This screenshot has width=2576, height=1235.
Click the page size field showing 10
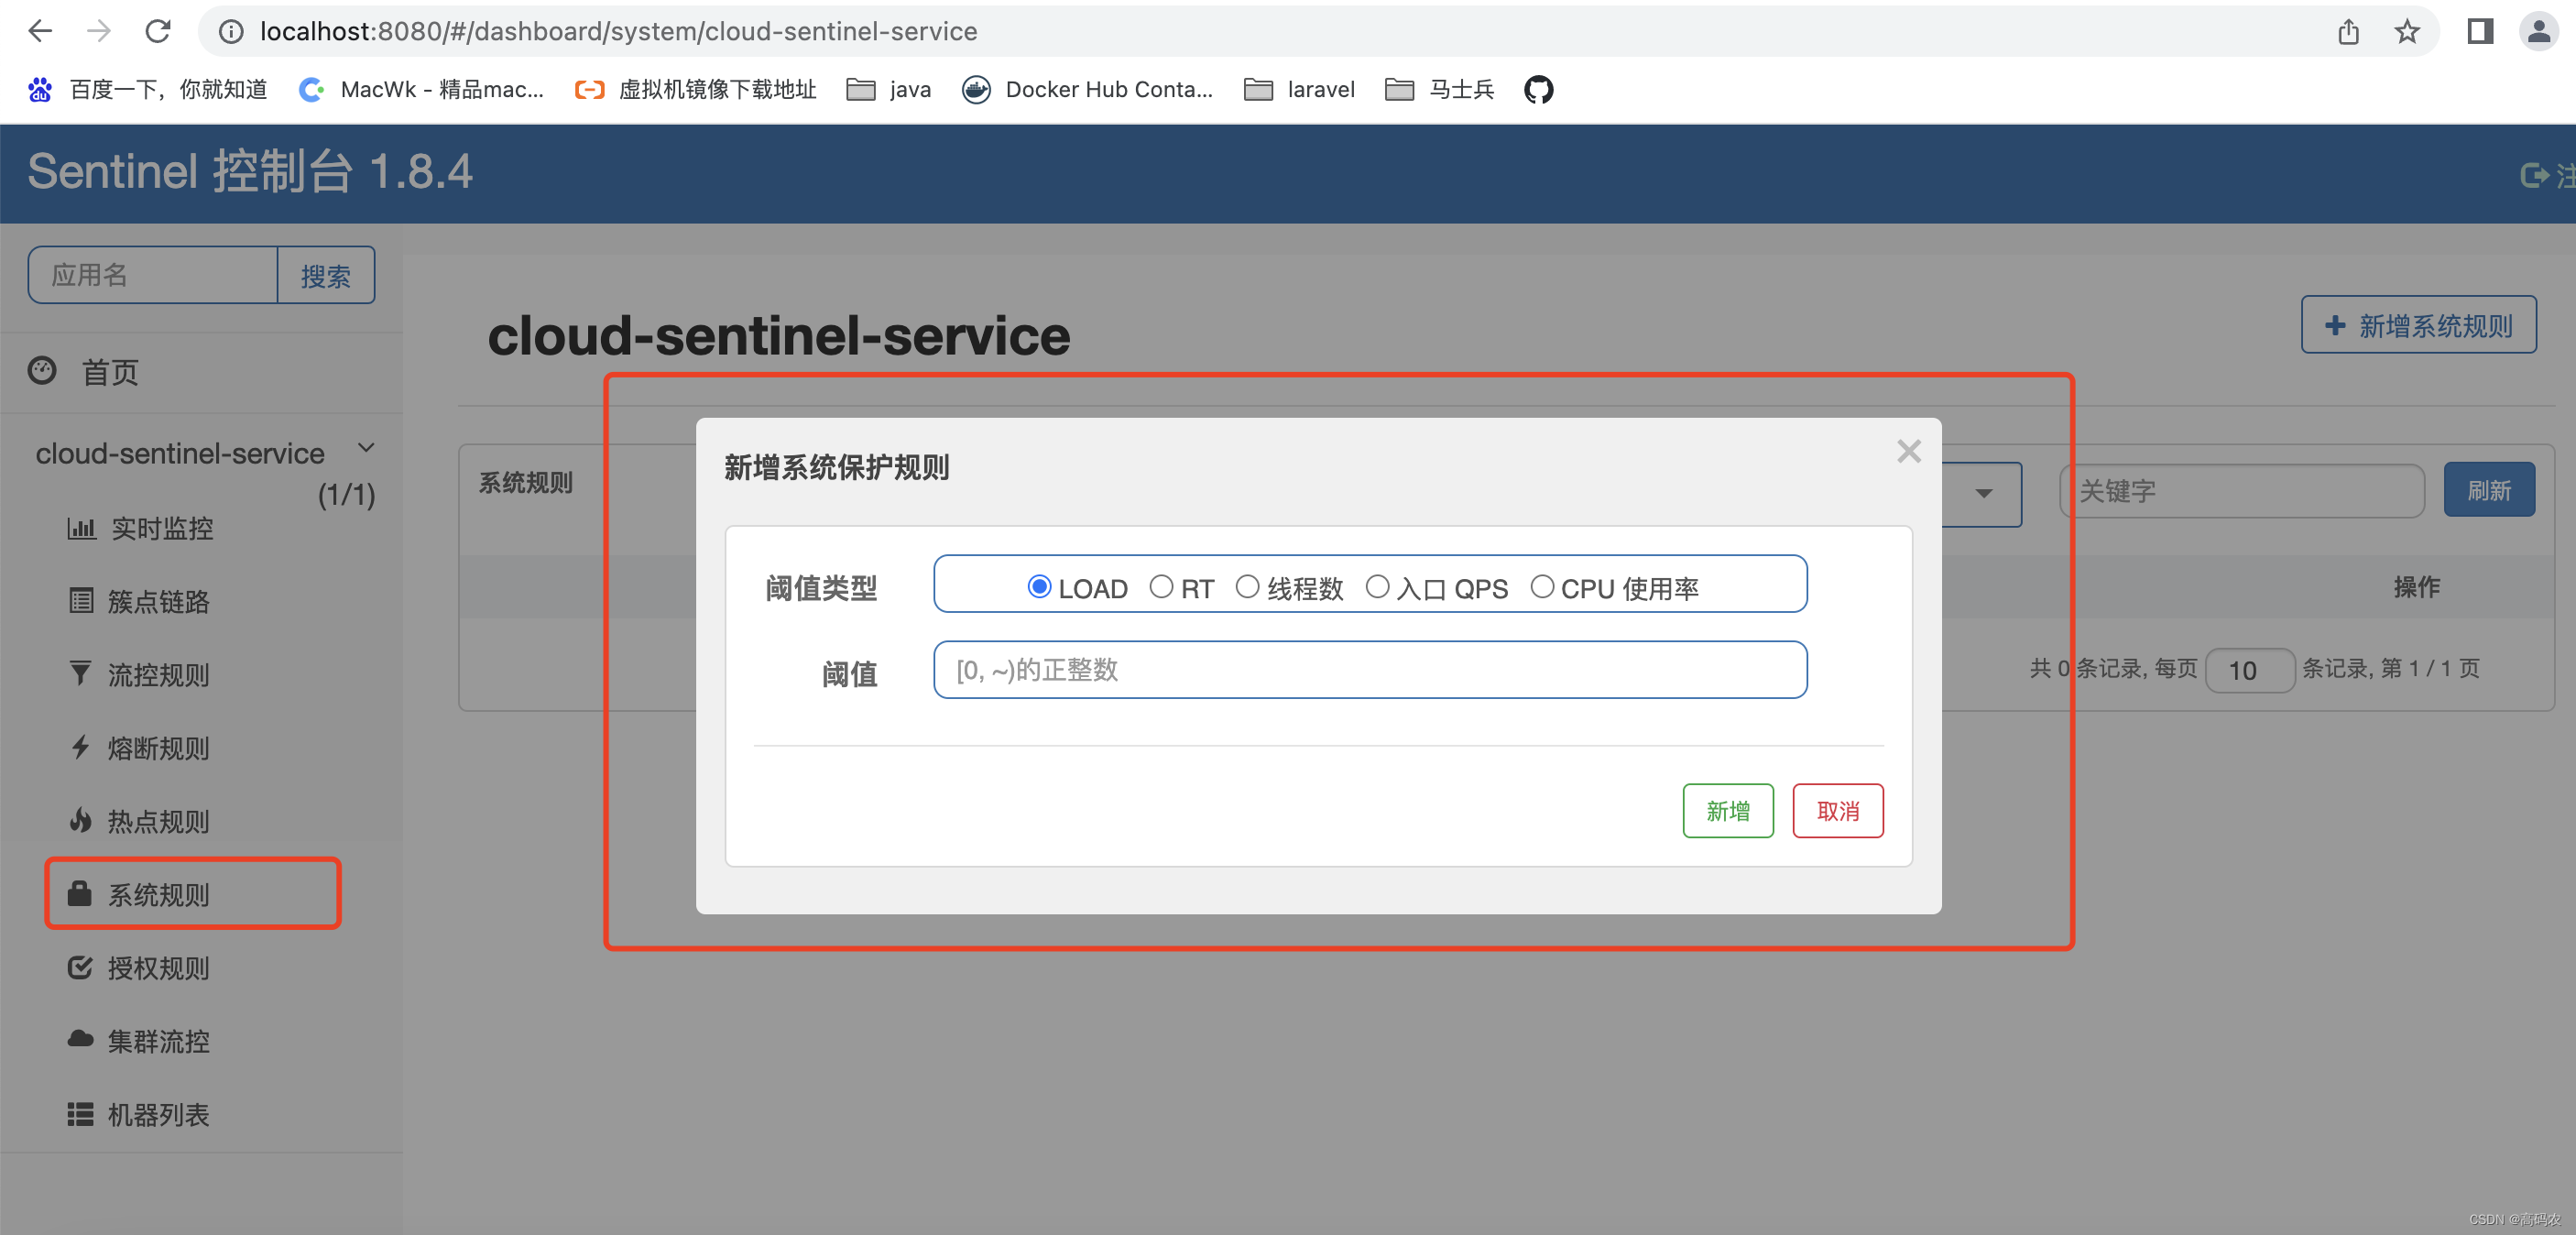coord(2249,669)
